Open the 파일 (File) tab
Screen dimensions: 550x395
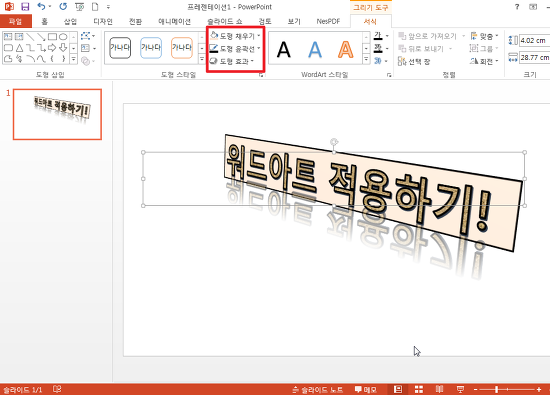pos(15,21)
